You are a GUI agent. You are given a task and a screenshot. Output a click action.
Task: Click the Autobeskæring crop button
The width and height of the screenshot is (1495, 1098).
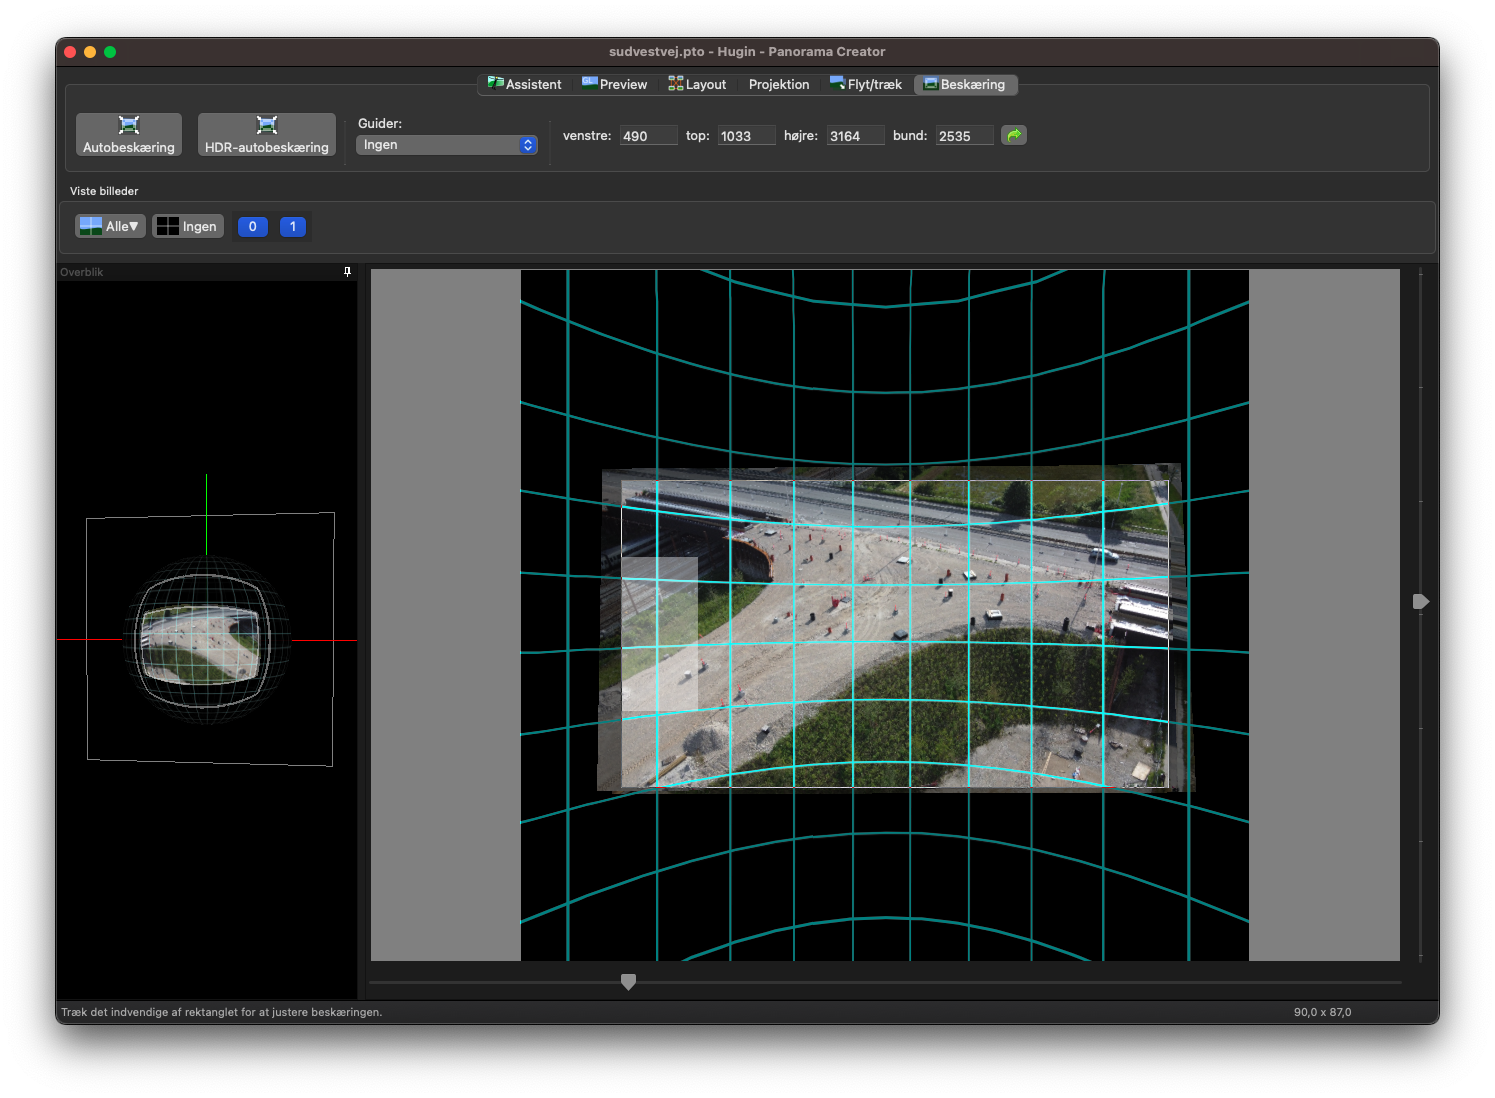pyautogui.click(x=129, y=135)
